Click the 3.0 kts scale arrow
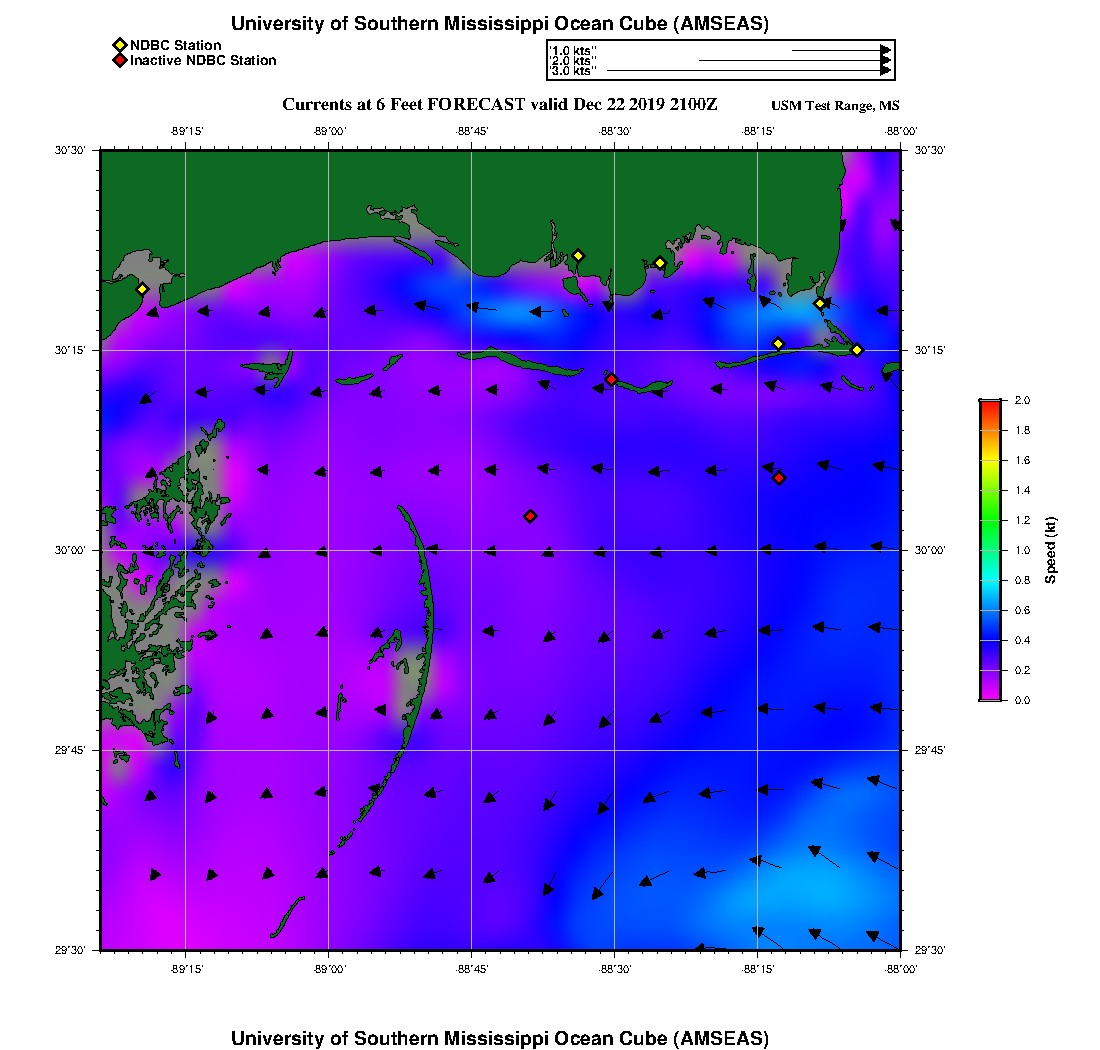Viewport: 1100px width, 1050px height. pos(749,70)
